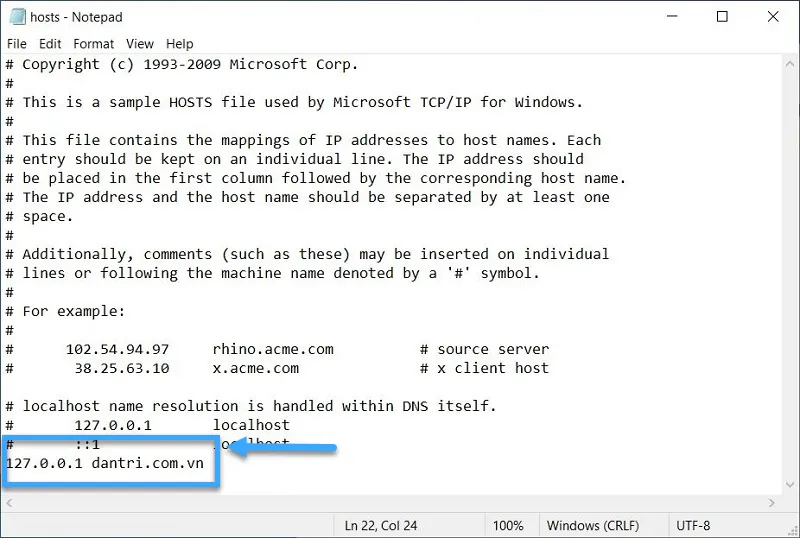
Task: Click on the 127.0.0.1 localhost comment line
Action: click(147, 425)
